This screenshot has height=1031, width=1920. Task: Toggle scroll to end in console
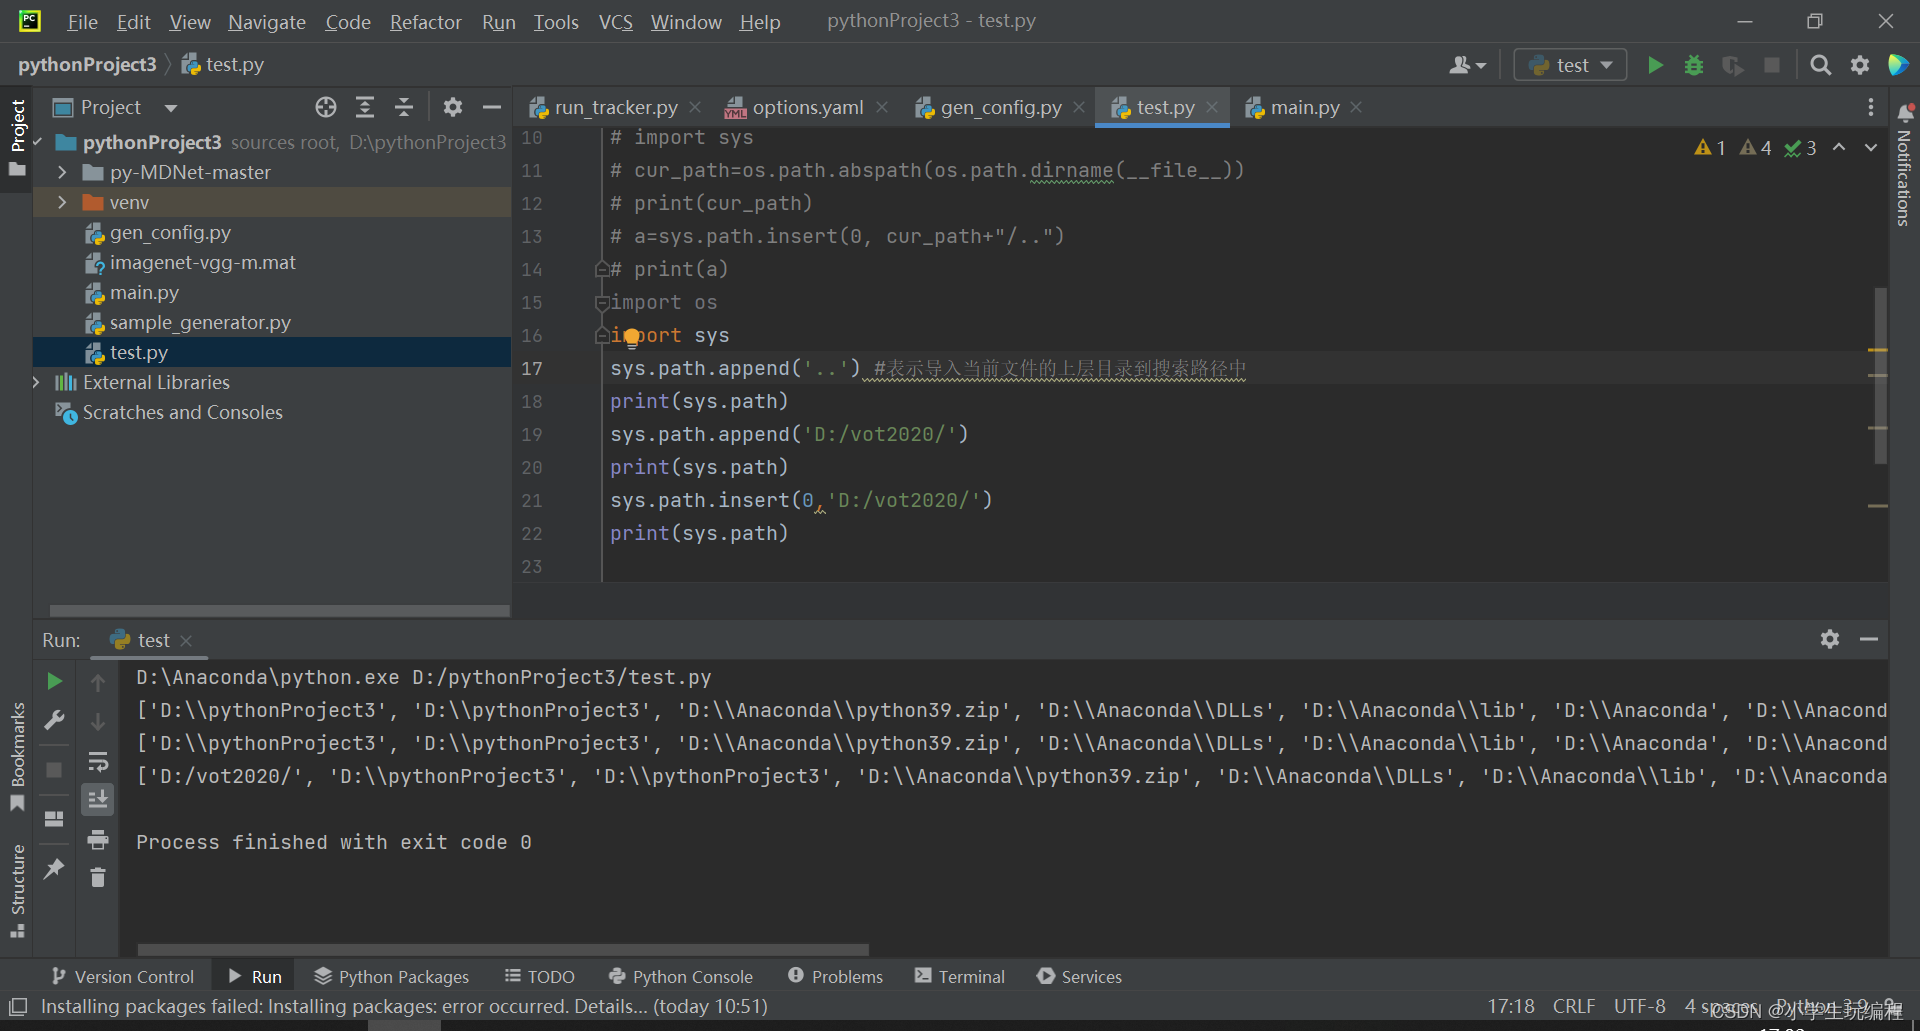click(97, 799)
